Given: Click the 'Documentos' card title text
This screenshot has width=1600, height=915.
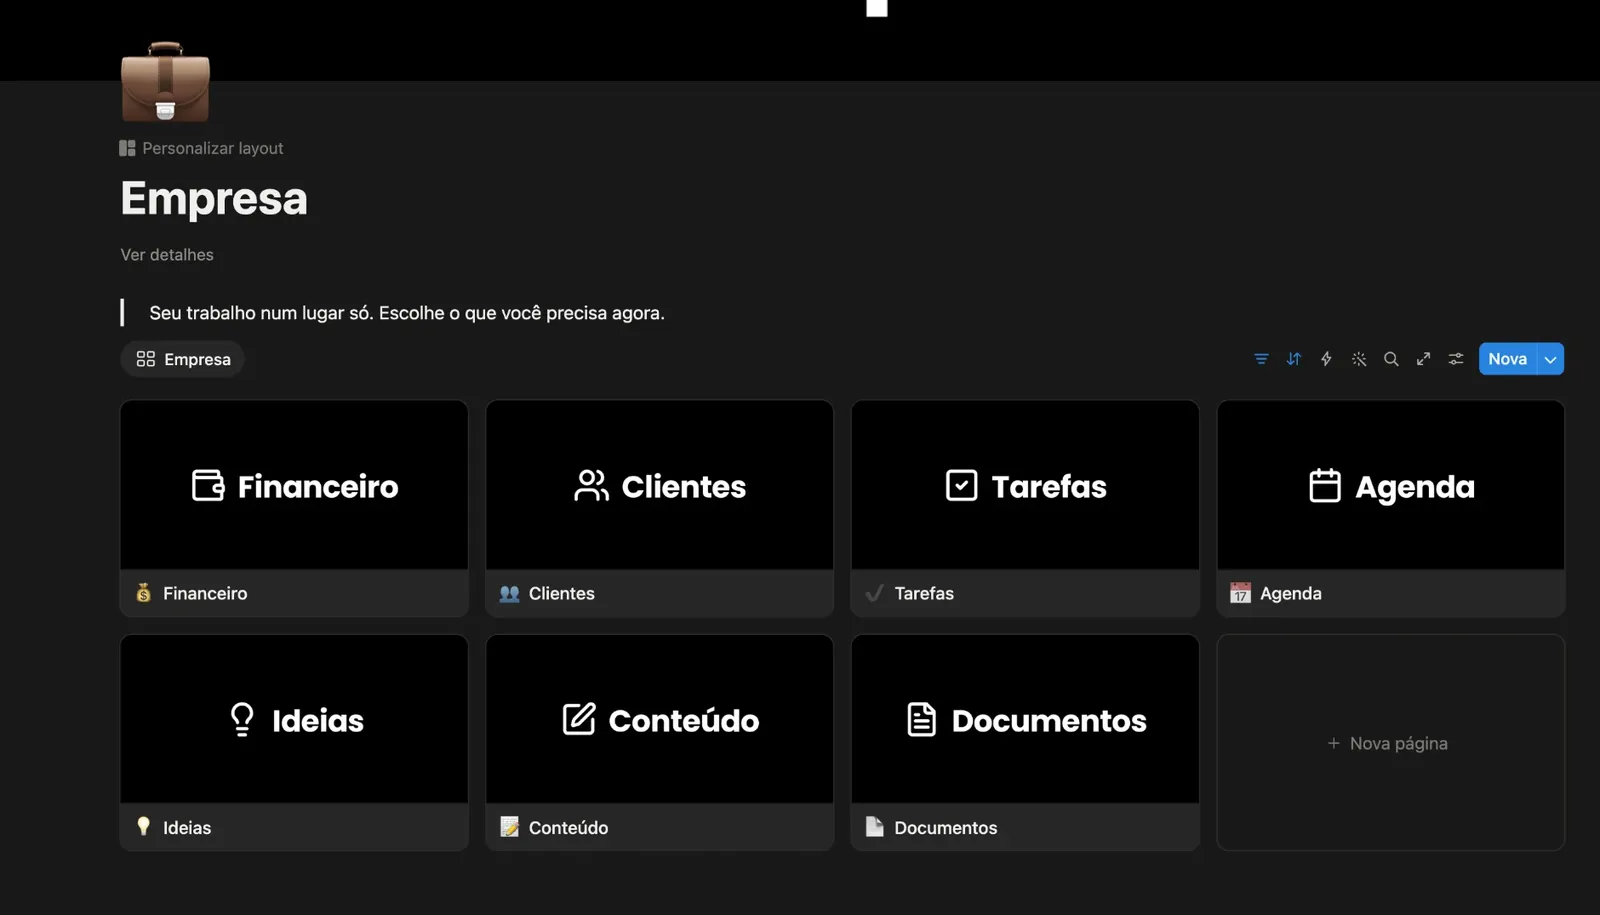Looking at the screenshot, I should click(946, 828).
